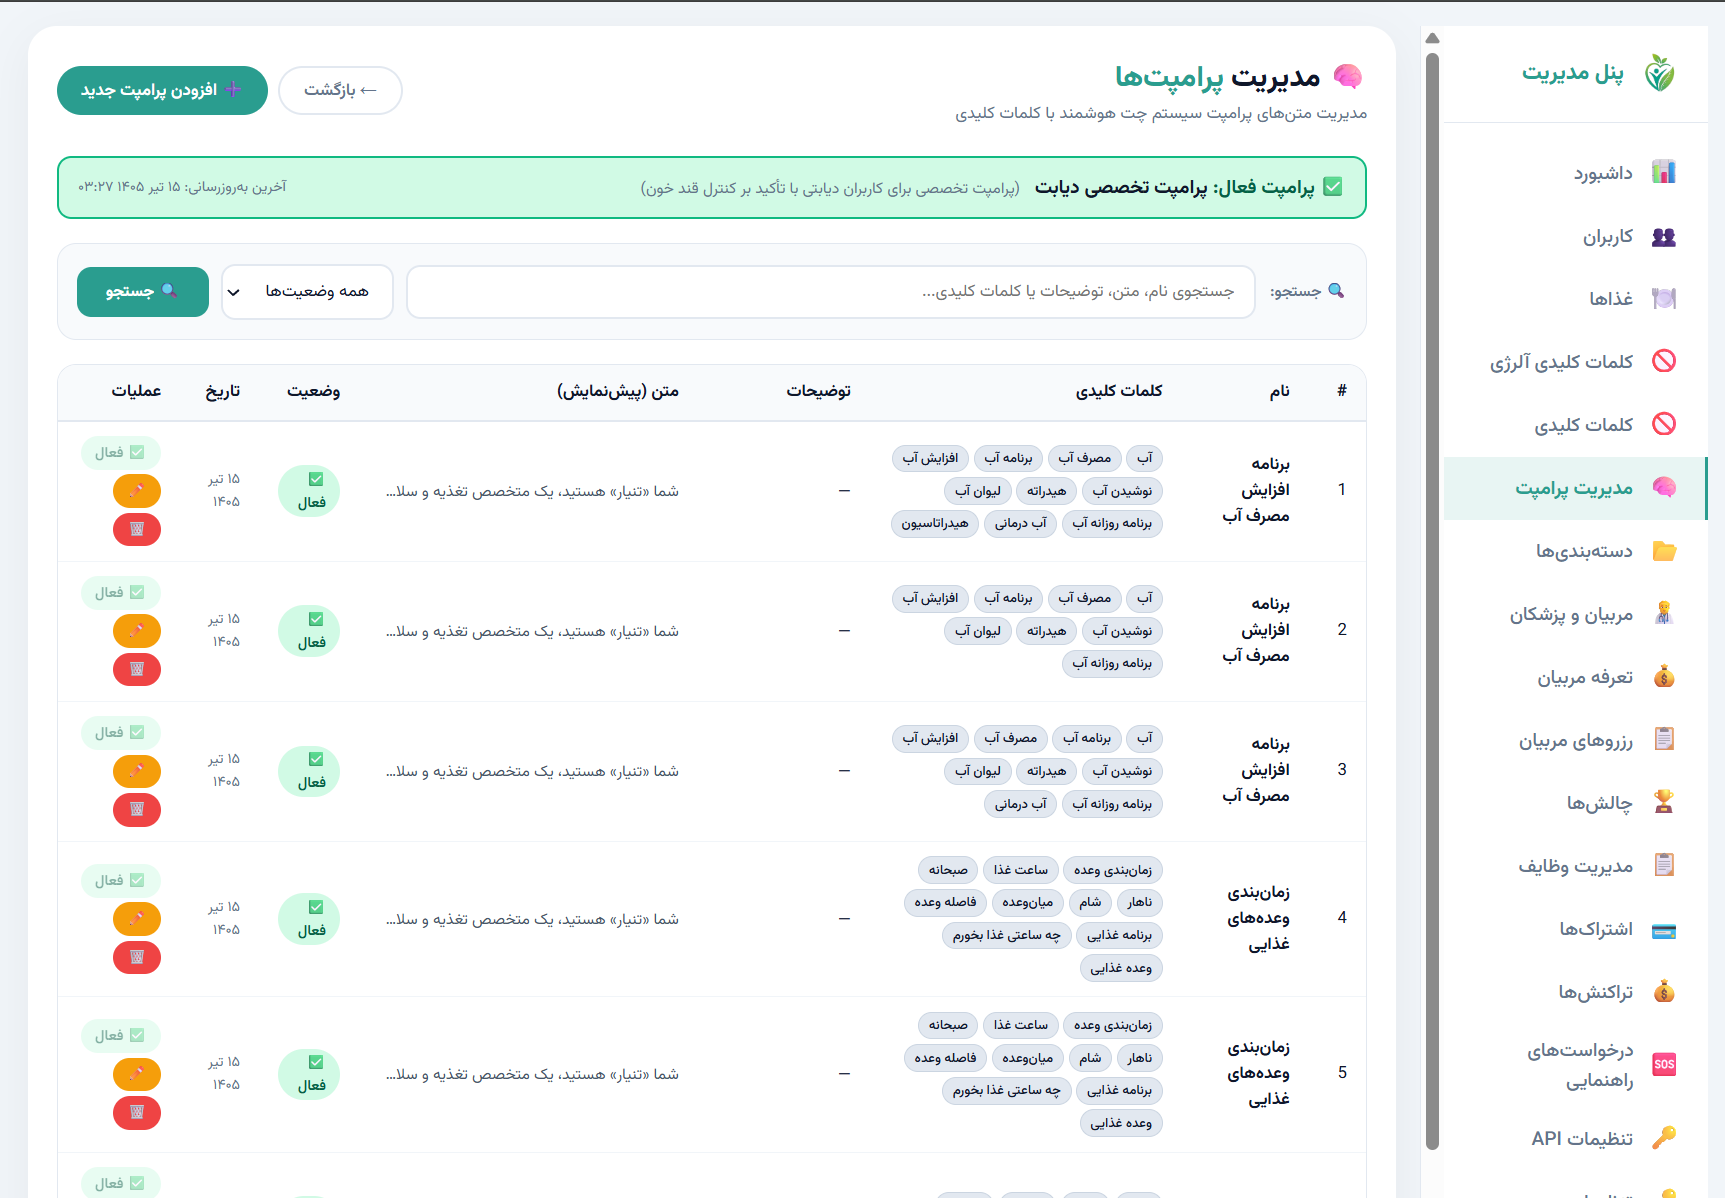Click the تنظیمات API key icon
The image size is (1725, 1198).
[1664, 1138]
